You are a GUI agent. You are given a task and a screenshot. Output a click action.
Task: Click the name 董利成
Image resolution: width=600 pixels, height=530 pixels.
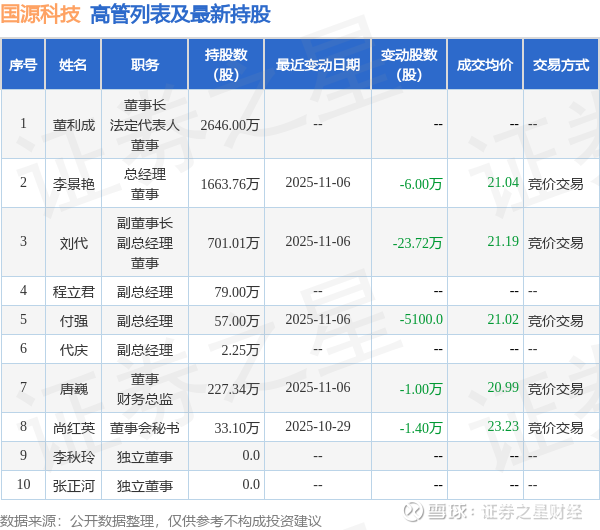click(73, 125)
